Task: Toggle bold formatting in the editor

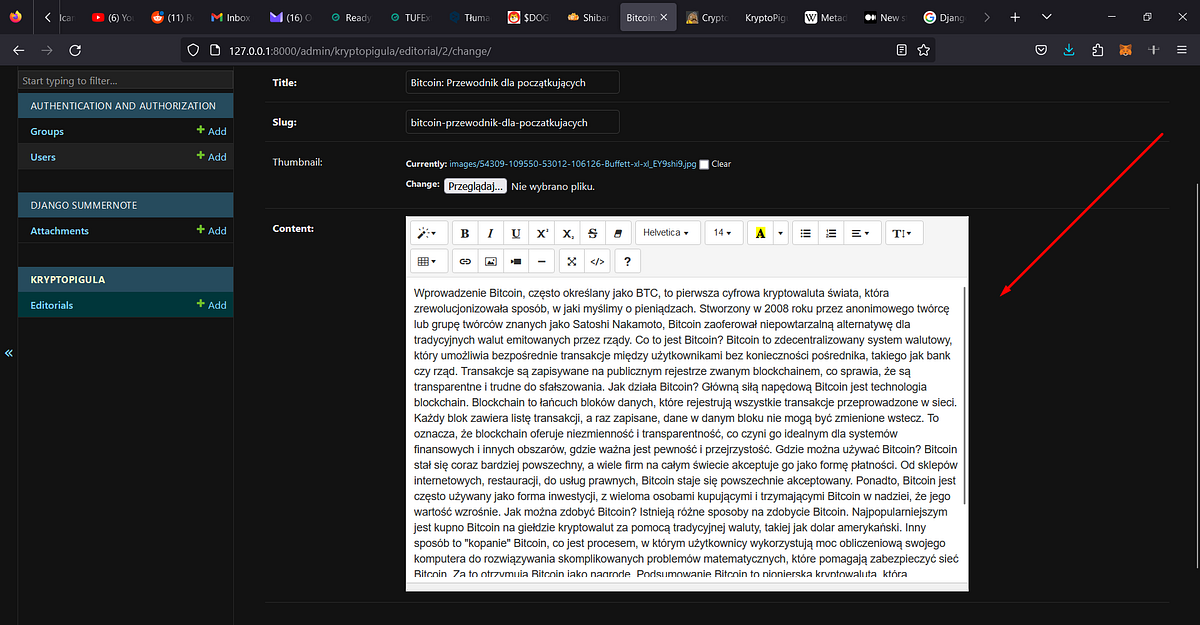Action: [464, 233]
